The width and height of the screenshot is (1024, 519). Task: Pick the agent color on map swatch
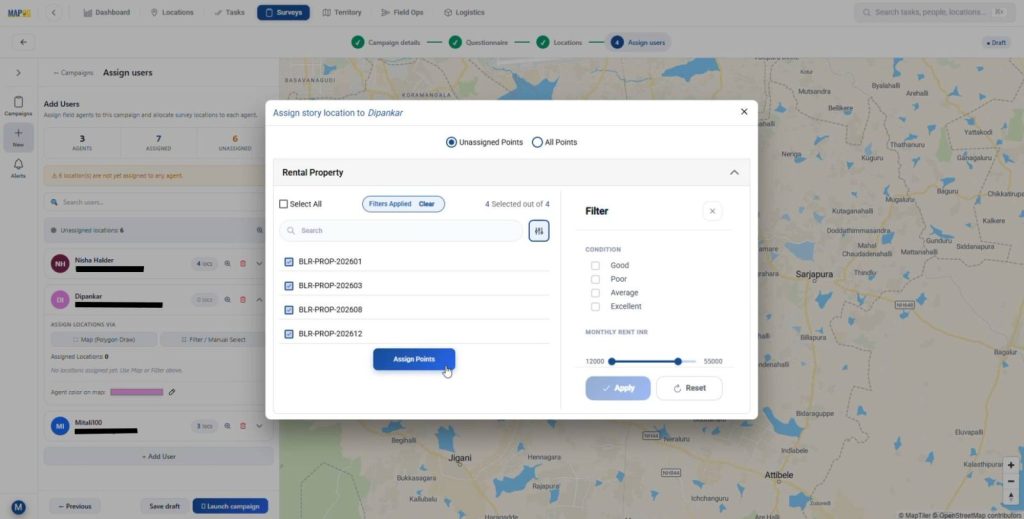(x=136, y=392)
